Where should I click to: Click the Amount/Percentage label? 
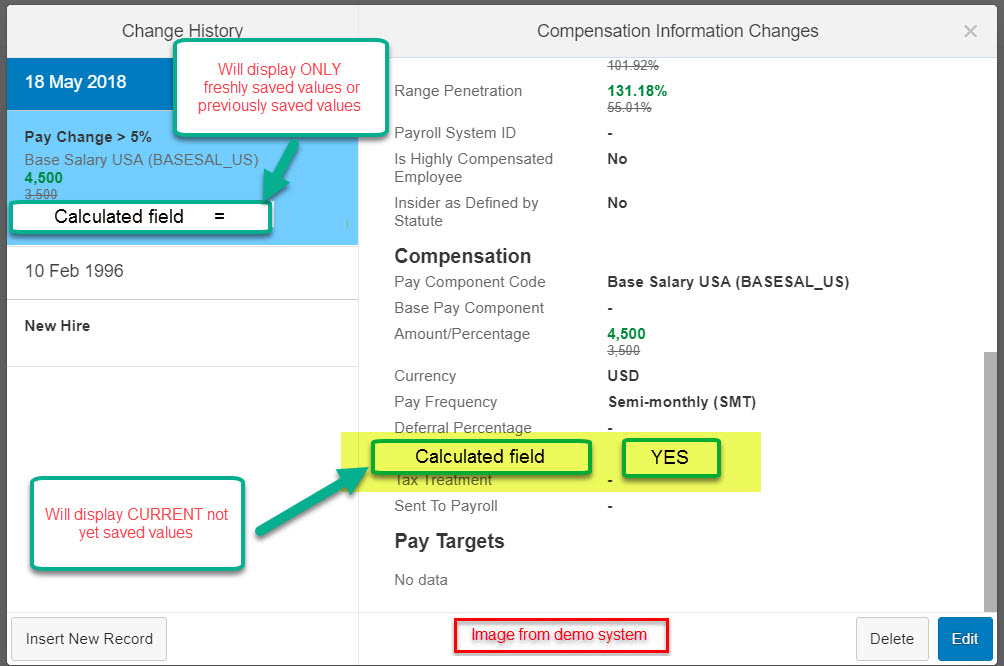462,334
